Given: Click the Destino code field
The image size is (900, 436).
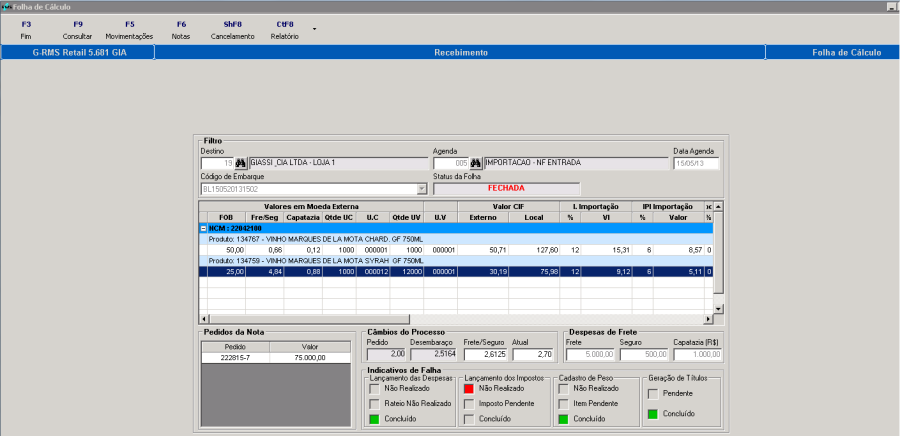Looking at the screenshot, I should [x=218, y=164].
